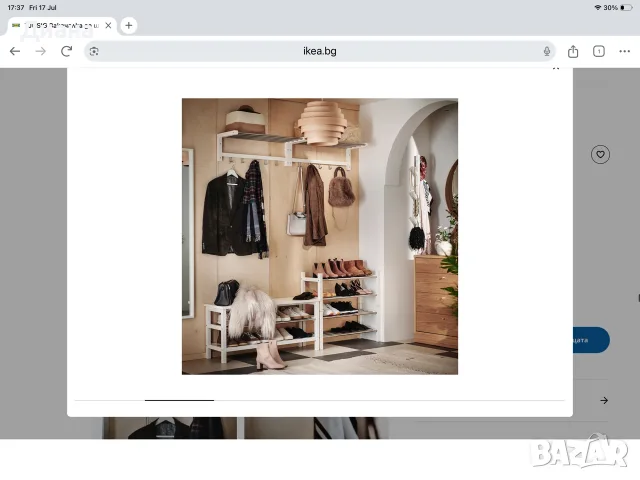The image size is (640, 480).
Task: Open the arrow link at lower right
Action: [x=604, y=400]
